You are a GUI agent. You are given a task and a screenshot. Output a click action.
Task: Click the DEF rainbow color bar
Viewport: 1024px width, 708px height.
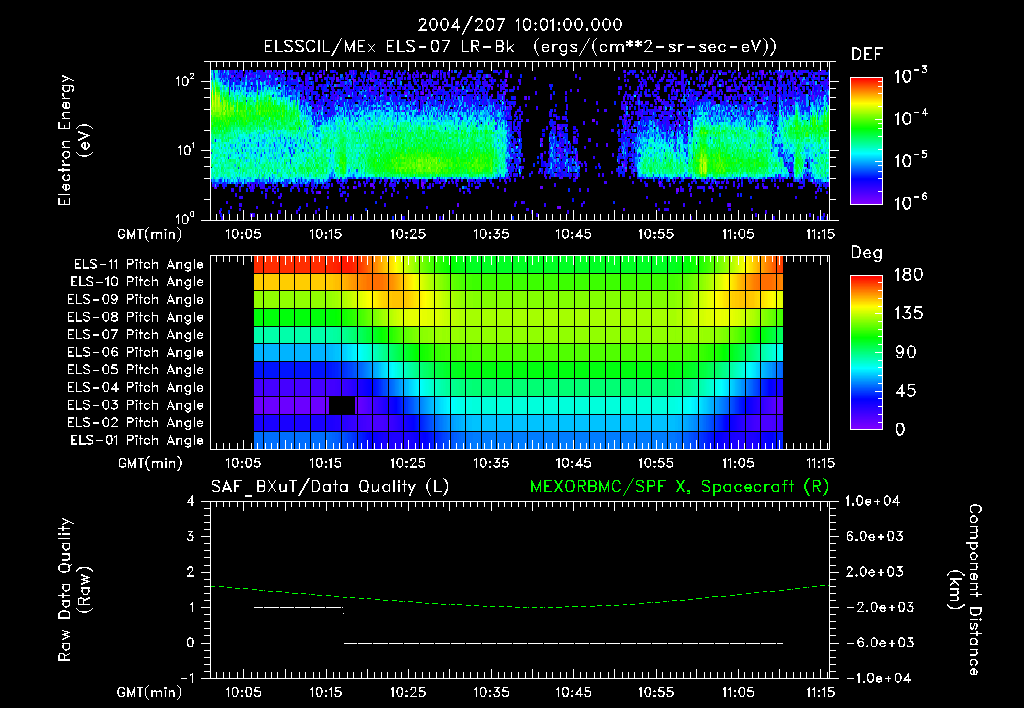click(866, 141)
